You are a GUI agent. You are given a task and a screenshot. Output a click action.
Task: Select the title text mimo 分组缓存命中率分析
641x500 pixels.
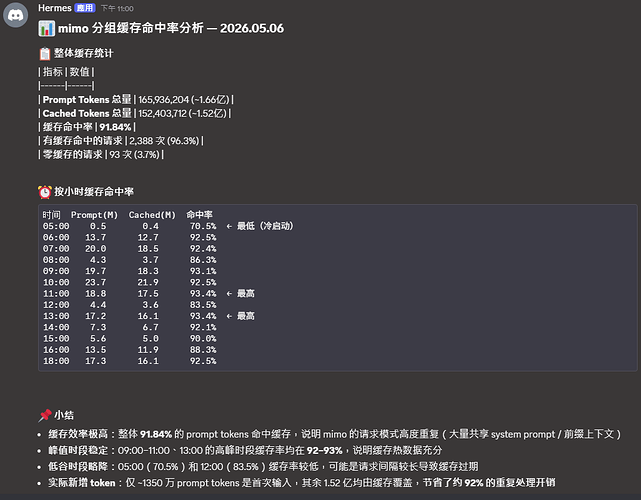(131, 28)
